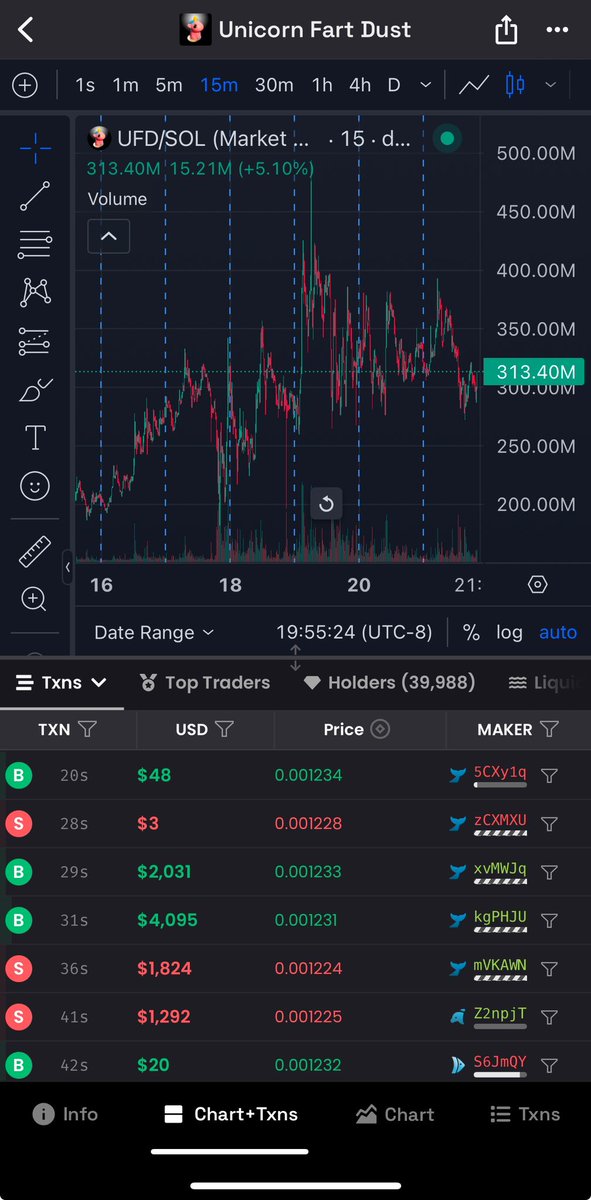Select the pattern nodes drawing tool
The width and height of the screenshot is (591, 1200).
tap(36, 292)
